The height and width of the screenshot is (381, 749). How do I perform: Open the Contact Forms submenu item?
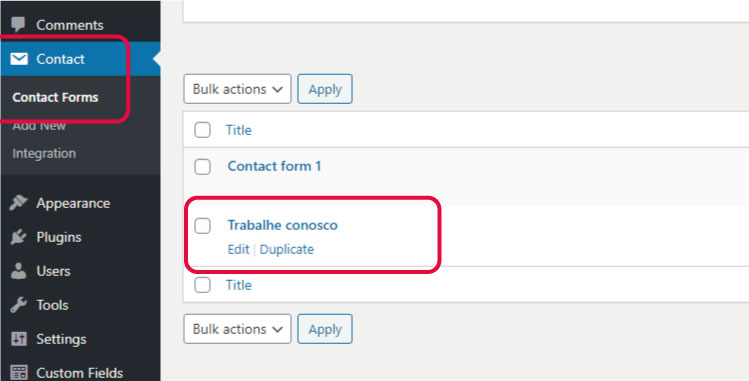point(55,97)
